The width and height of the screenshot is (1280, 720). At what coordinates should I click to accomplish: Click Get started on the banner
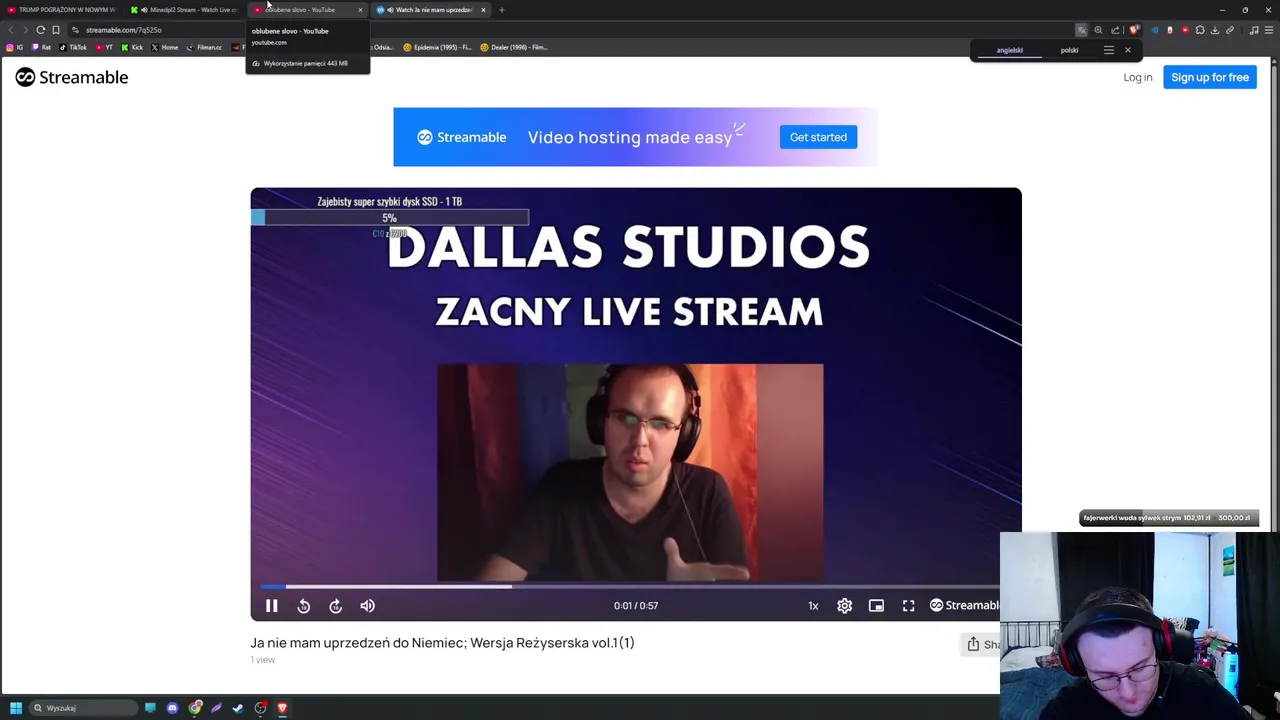(x=818, y=137)
